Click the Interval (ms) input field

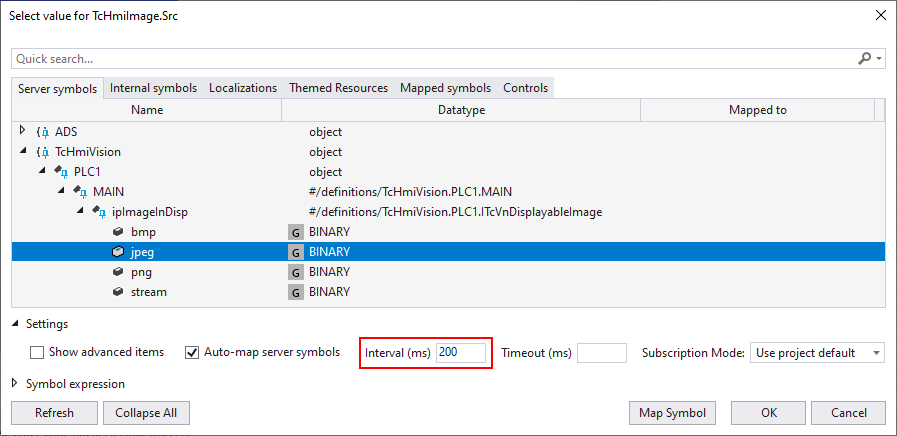pos(461,352)
